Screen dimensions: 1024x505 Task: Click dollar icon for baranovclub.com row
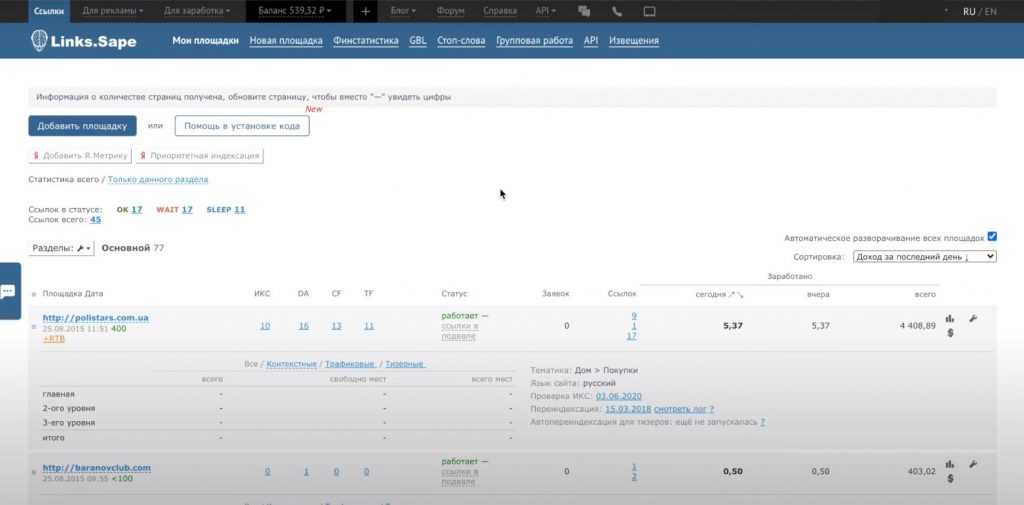click(x=949, y=478)
